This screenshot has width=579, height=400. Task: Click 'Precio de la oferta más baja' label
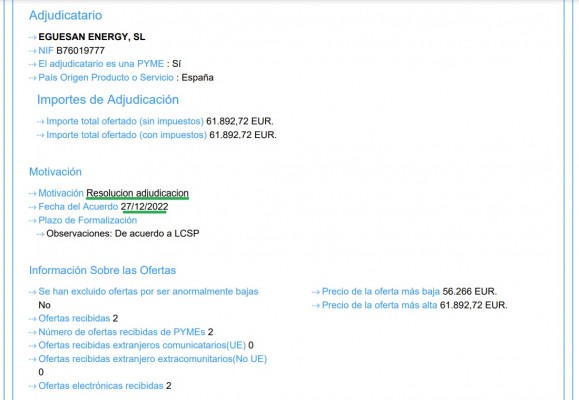tap(381, 292)
